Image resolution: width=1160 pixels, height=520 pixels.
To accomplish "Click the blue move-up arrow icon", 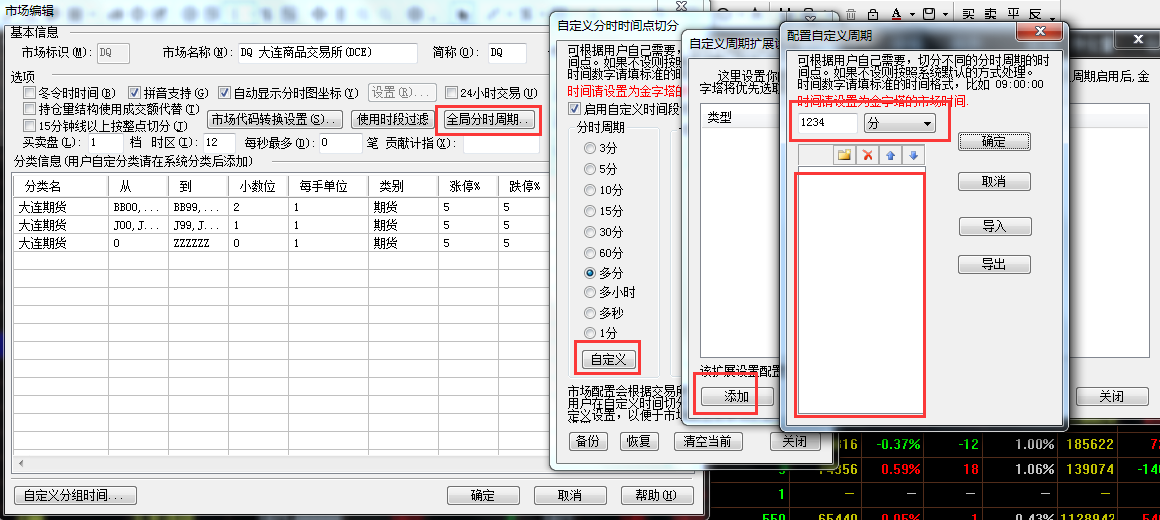I will click(891, 155).
